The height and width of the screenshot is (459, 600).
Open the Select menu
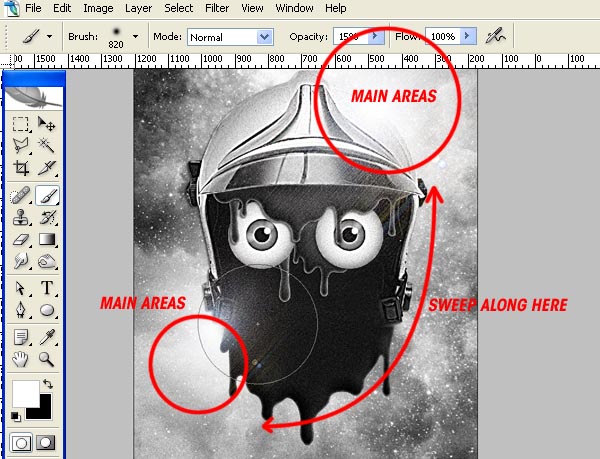coord(179,8)
